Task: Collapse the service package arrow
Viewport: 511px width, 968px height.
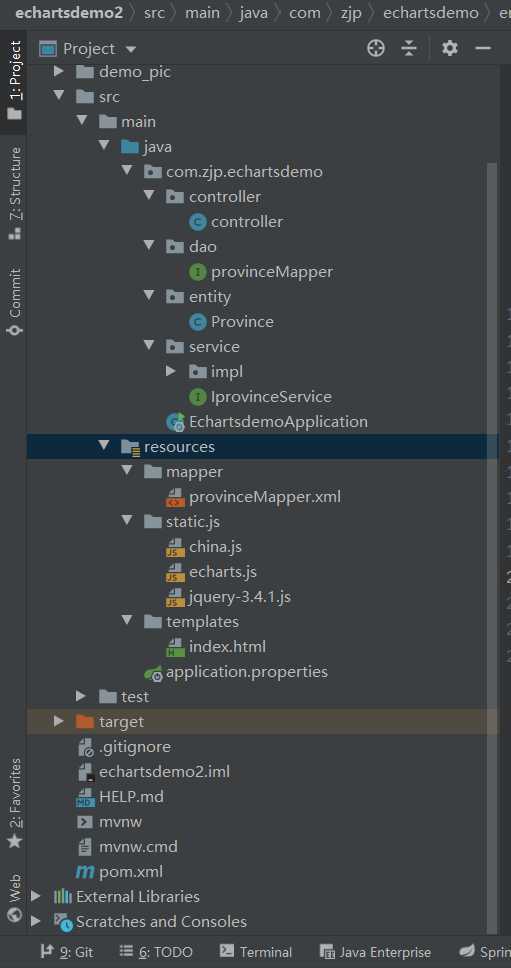Action: [x=149, y=346]
